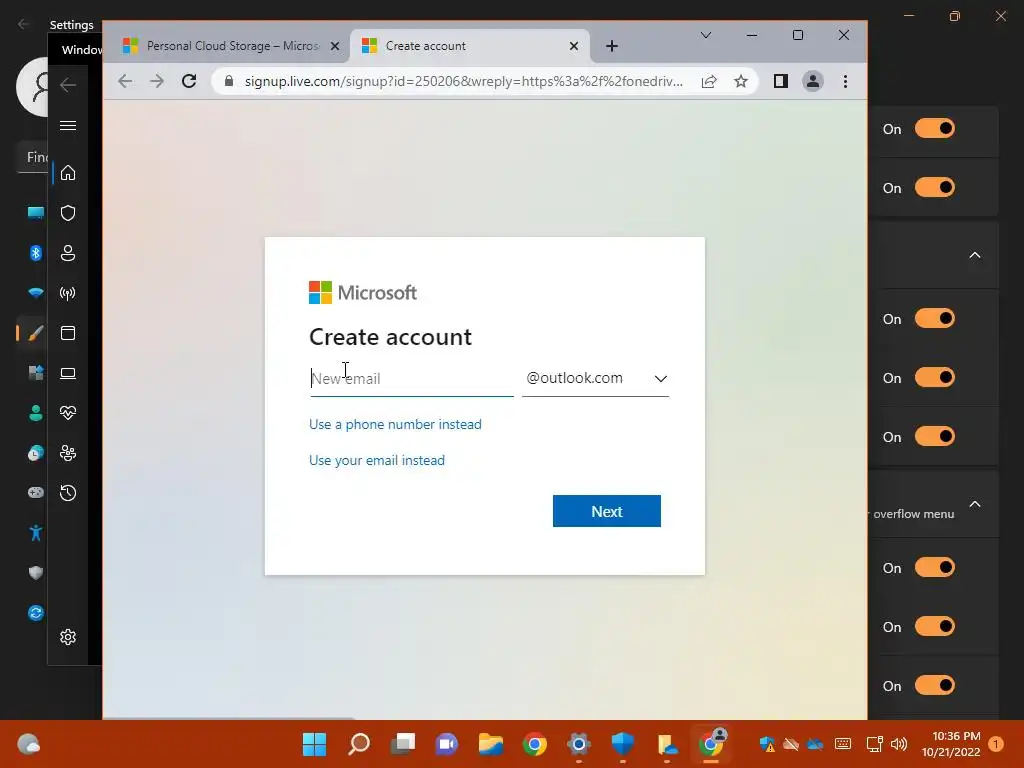
Task: Toggle the fourth On switch from top
Action: coord(935,377)
